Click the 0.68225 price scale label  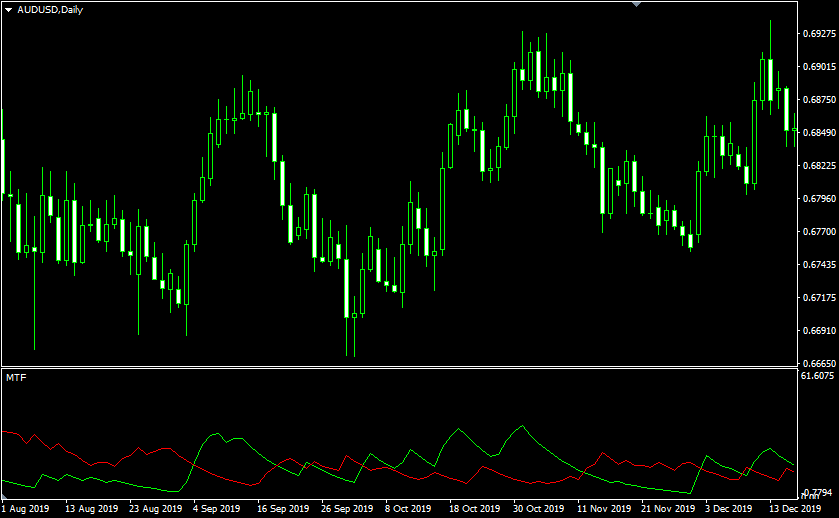[x=818, y=166]
